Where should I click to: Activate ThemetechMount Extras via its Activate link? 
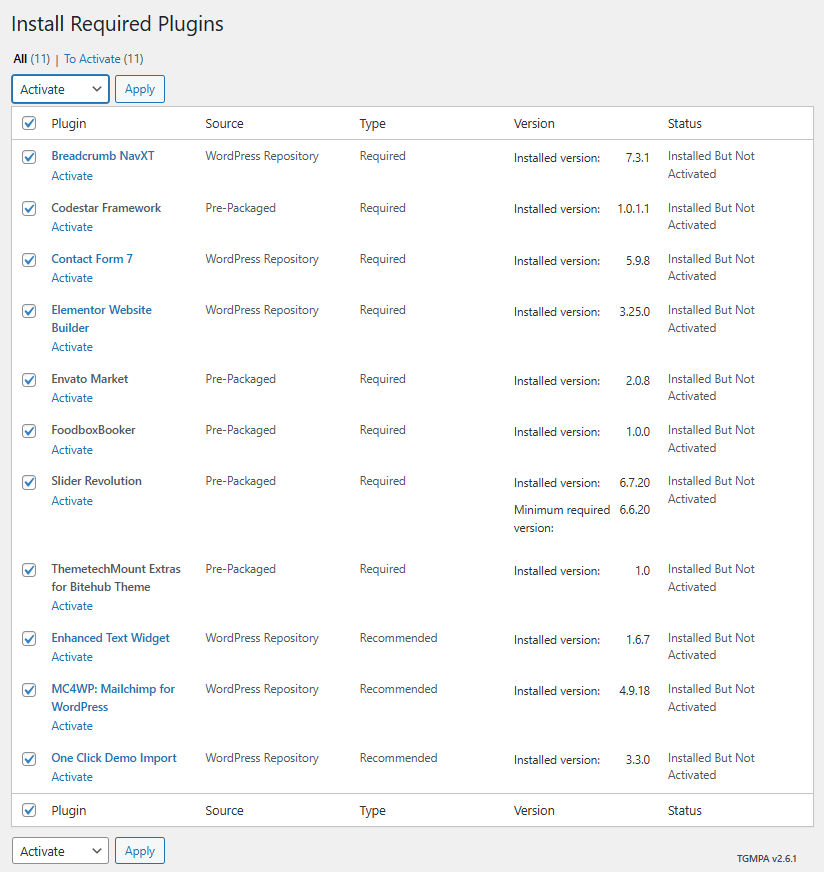pos(72,606)
